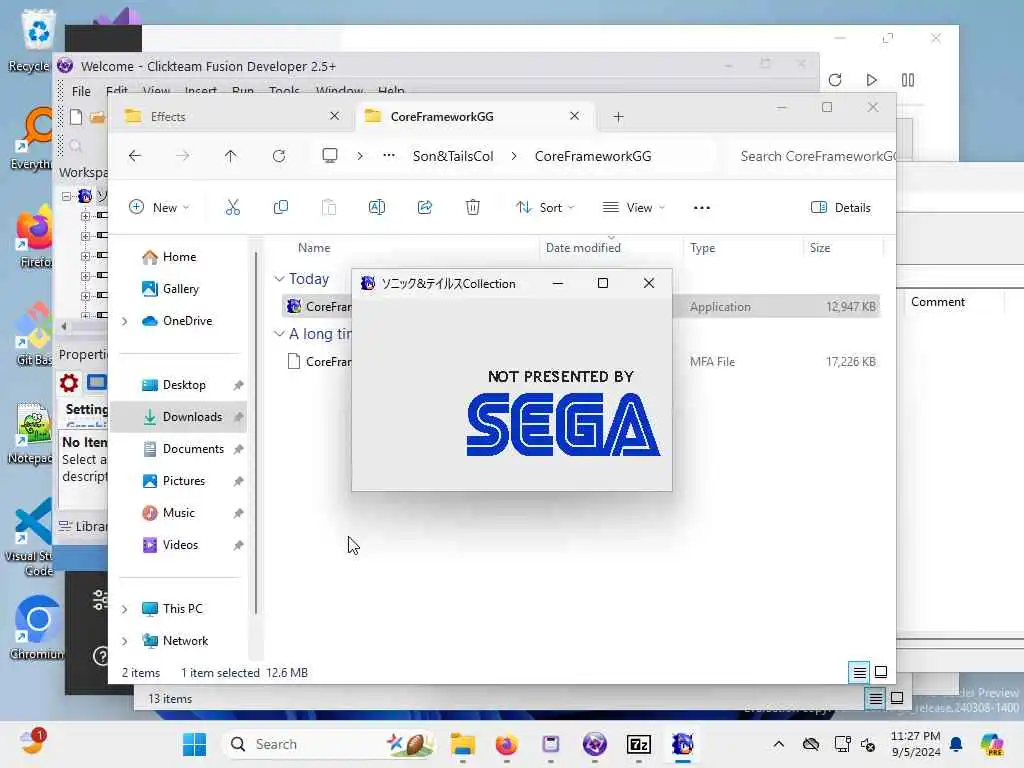This screenshot has width=1024, height=768.
Task: Click the reload icon in the background window
Action: (x=835, y=80)
